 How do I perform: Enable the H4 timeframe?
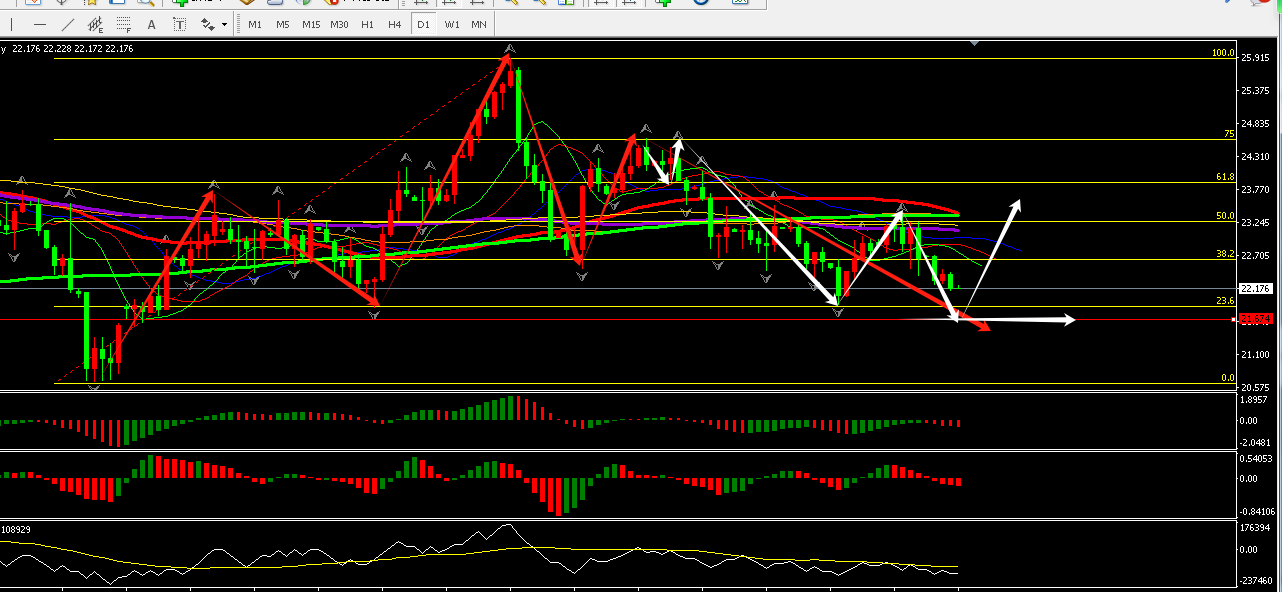(x=395, y=24)
